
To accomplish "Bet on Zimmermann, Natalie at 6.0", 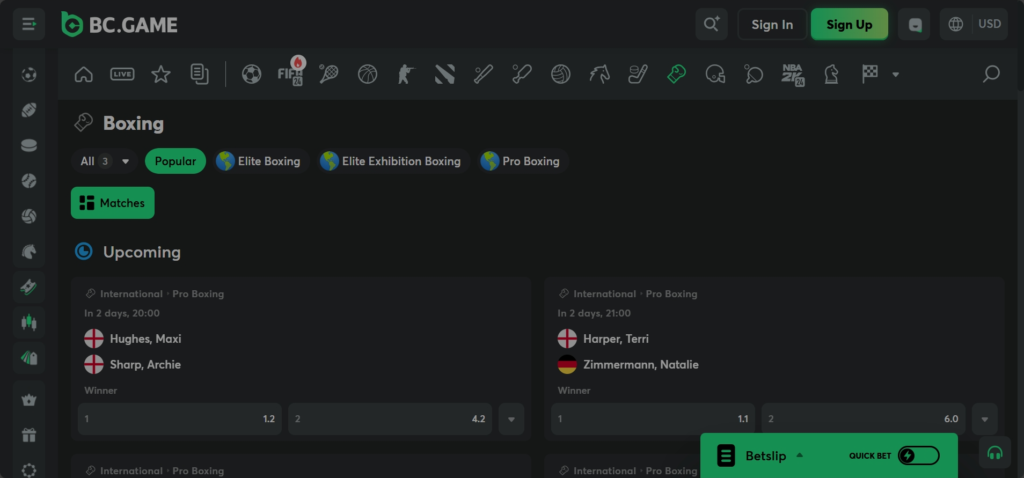I will pyautogui.click(x=863, y=419).
